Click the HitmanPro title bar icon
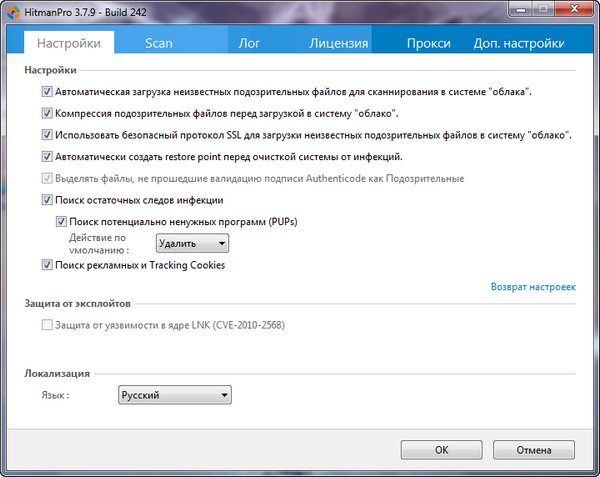The image size is (600, 477). (13, 11)
